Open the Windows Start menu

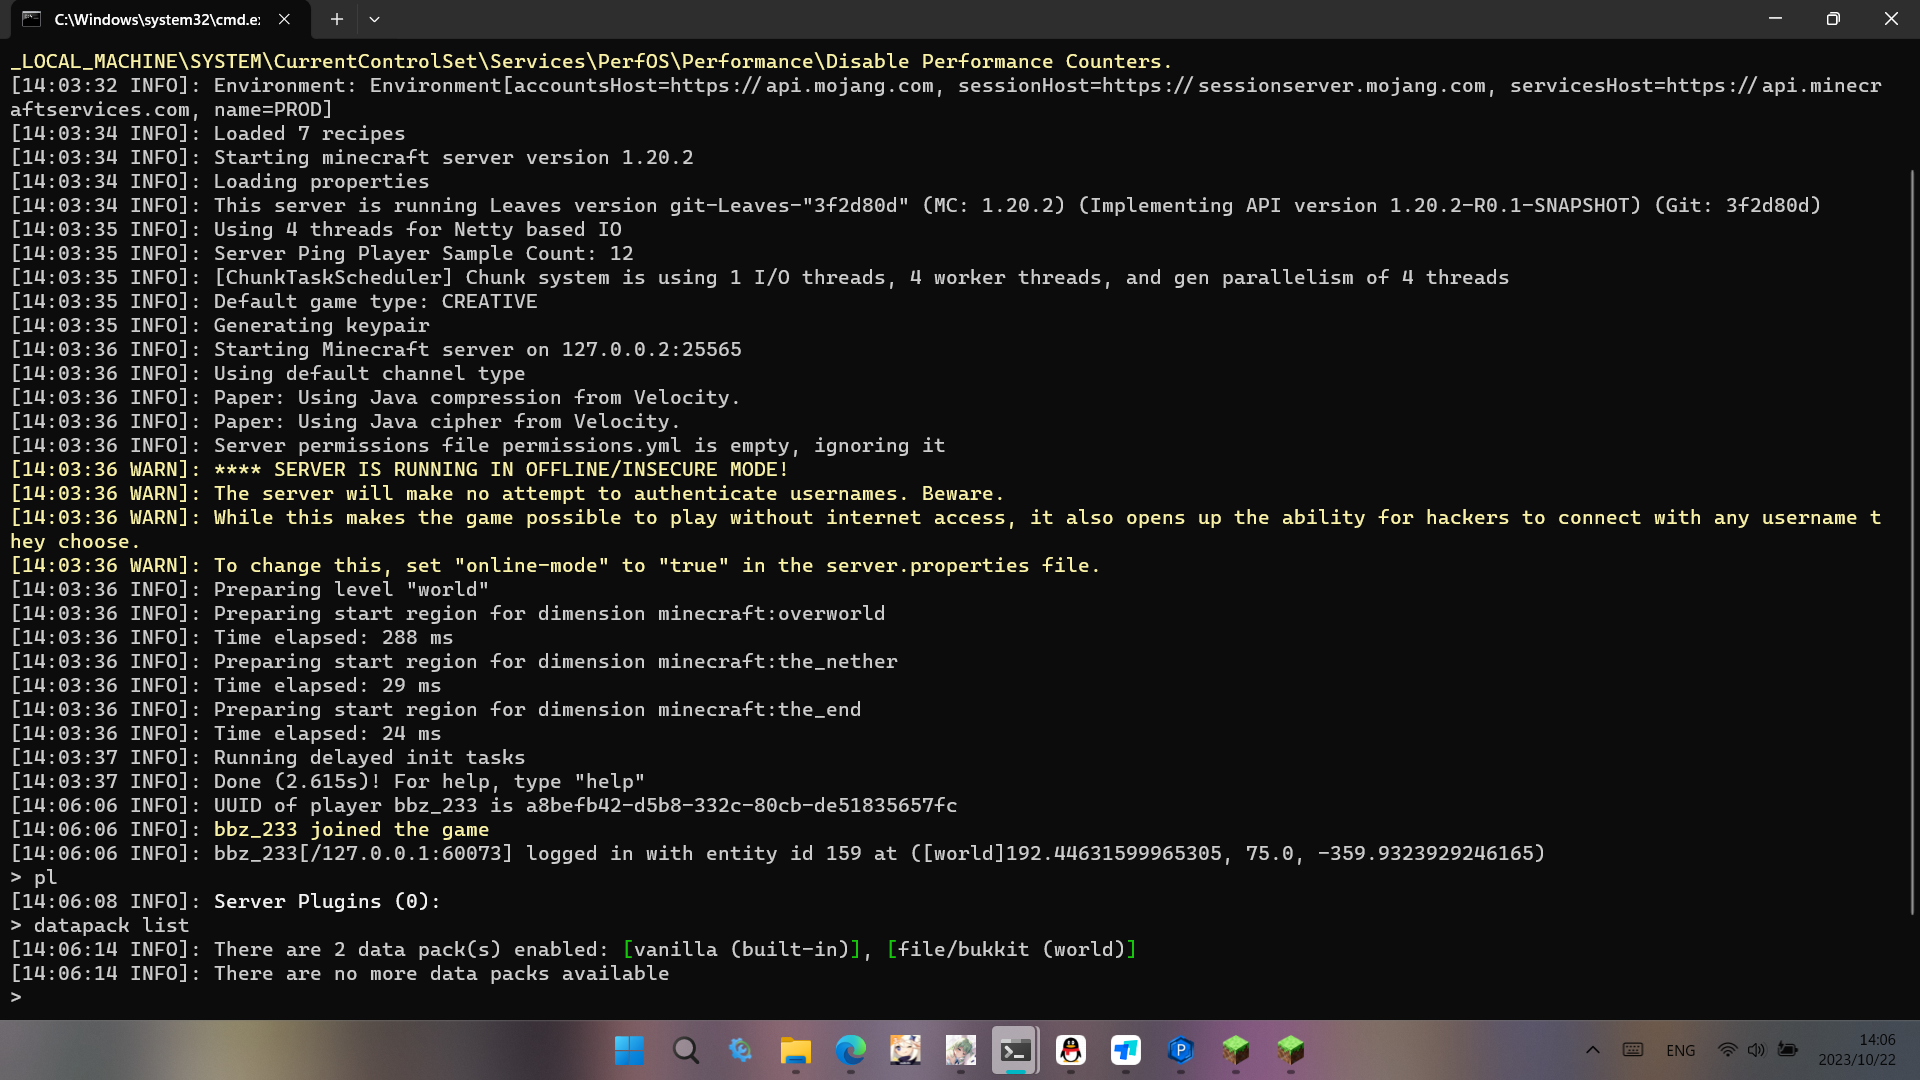coord(628,1051)
